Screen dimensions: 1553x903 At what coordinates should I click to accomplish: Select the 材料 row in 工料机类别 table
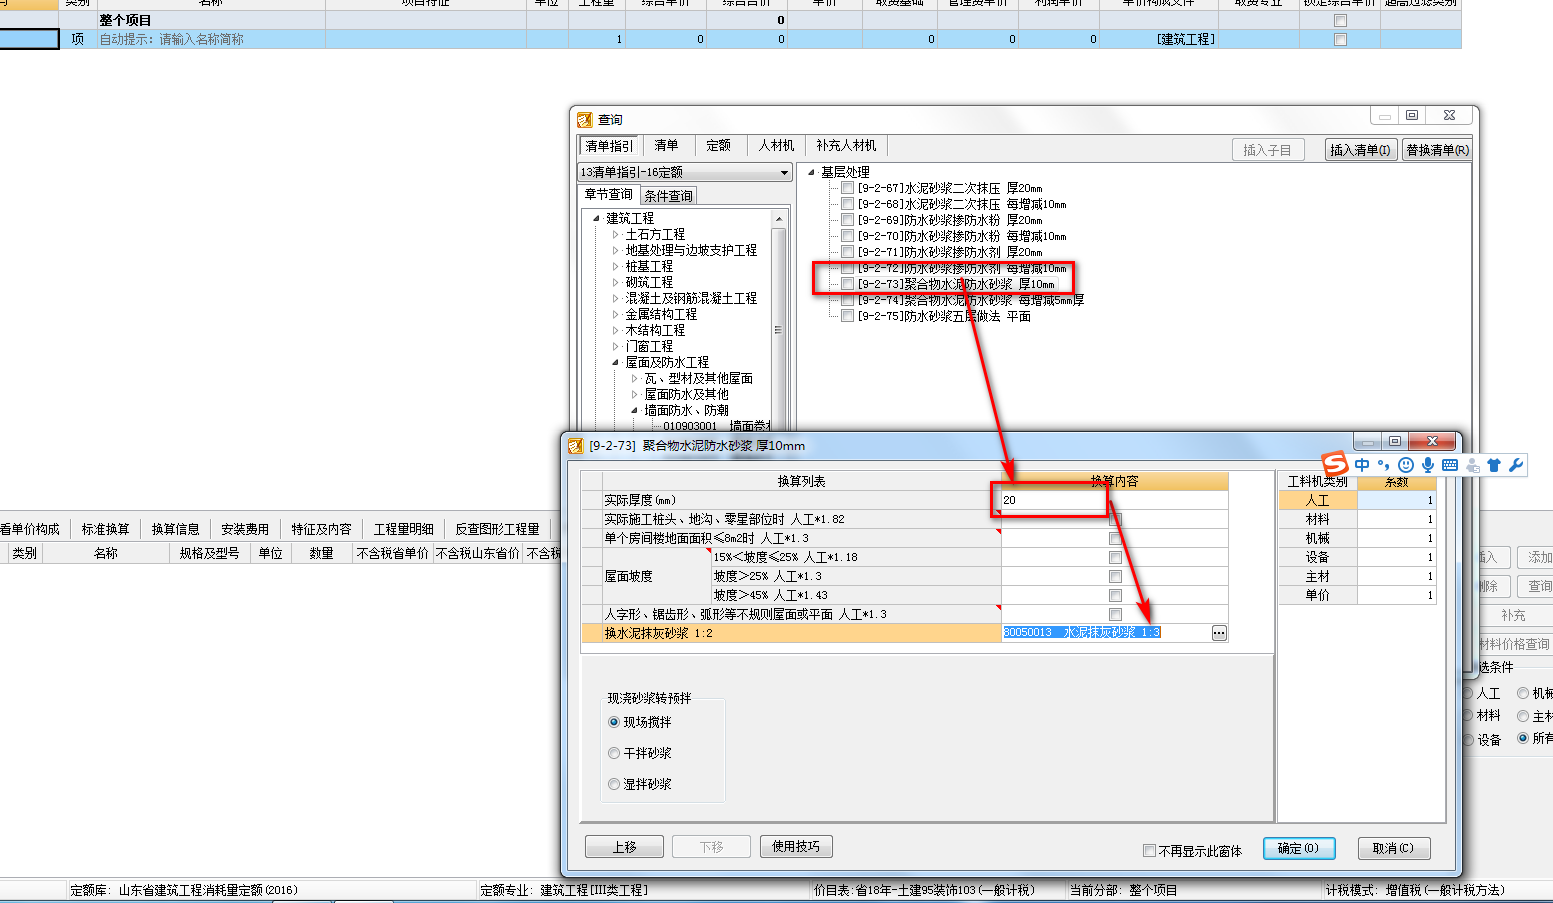[x=1318, y=519]
